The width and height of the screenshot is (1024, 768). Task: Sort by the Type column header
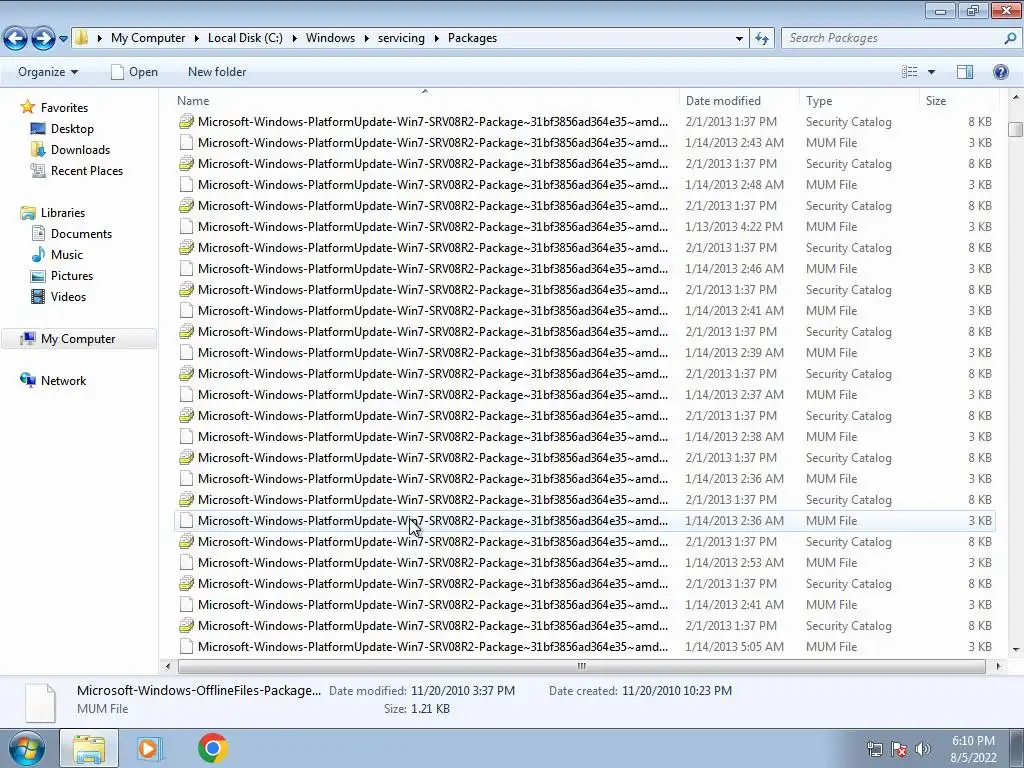859,101
